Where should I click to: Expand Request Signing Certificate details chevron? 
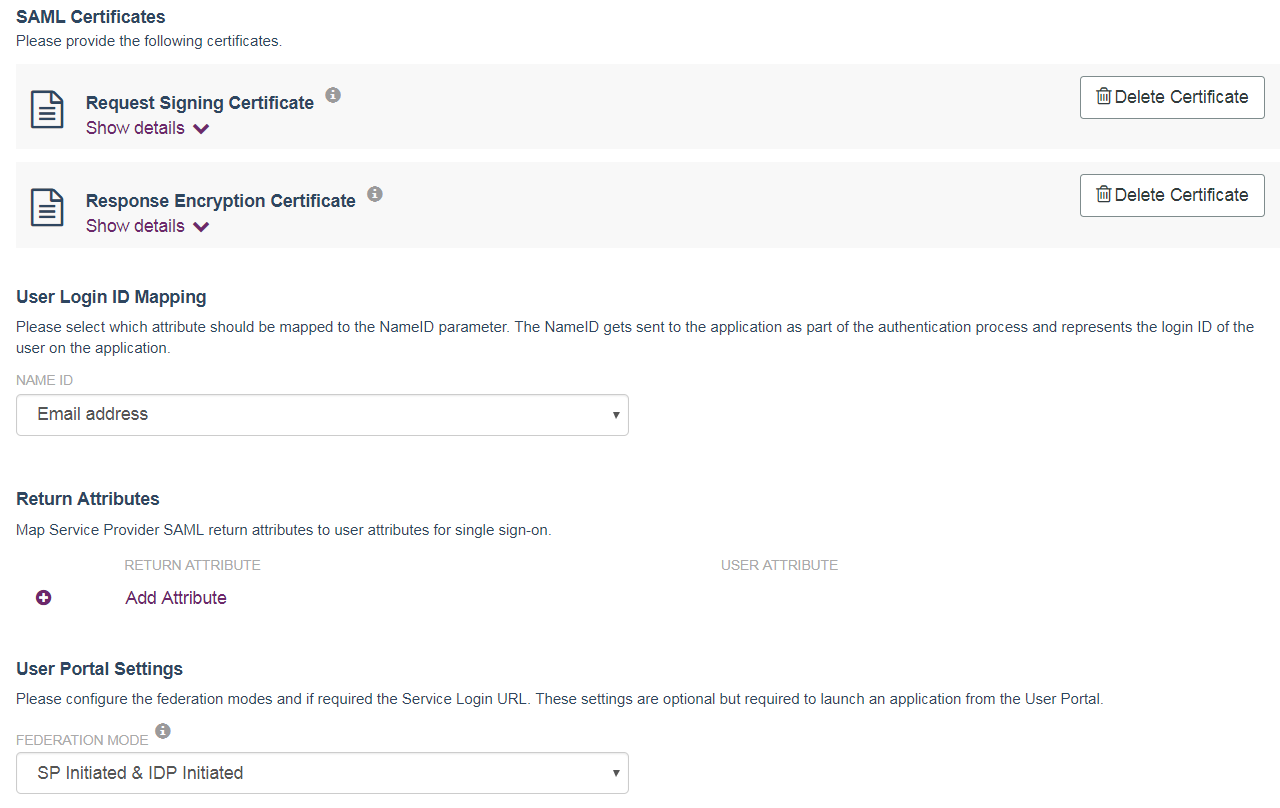[201, 129]
